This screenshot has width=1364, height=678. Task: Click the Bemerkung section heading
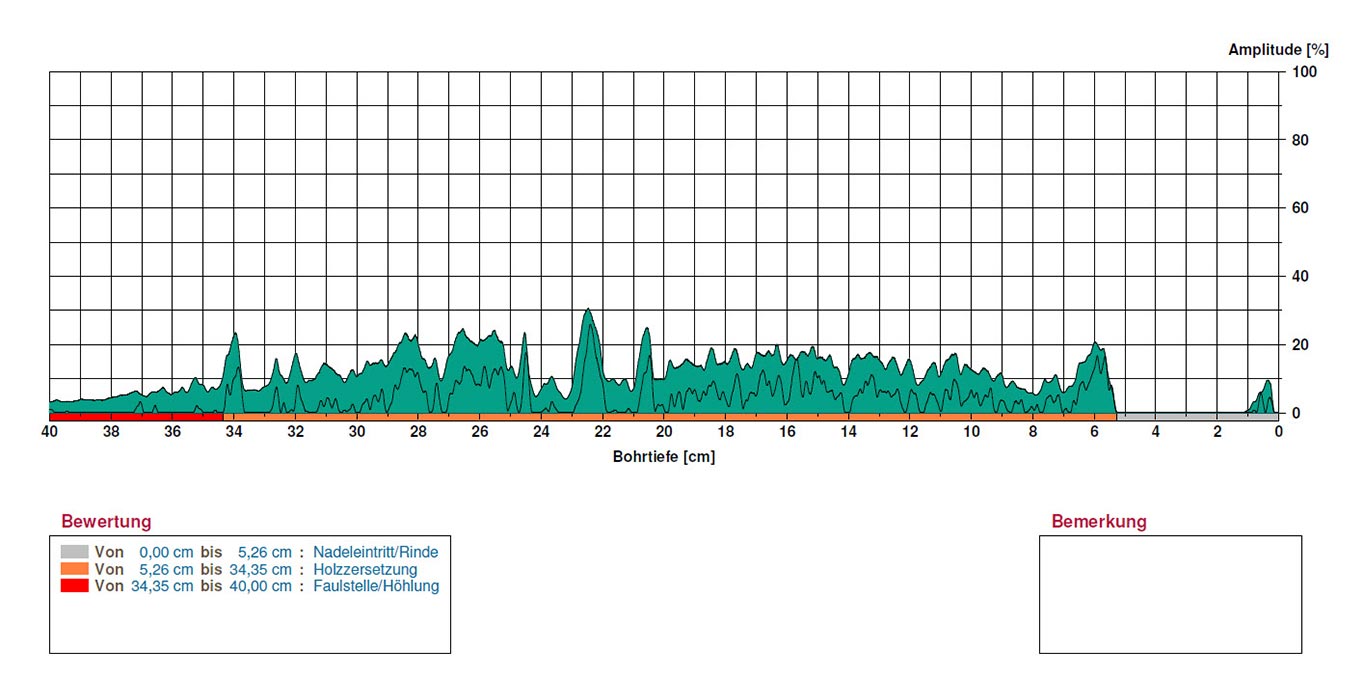coord(1099,521)
